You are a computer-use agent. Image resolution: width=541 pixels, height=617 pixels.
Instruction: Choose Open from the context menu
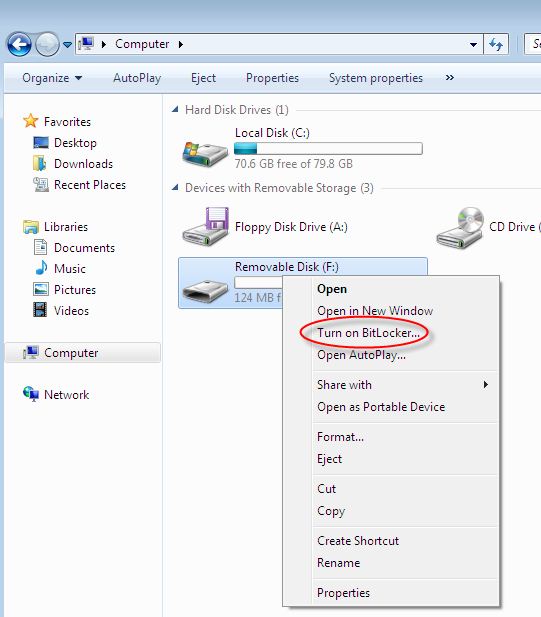click(x=391, y=289)
